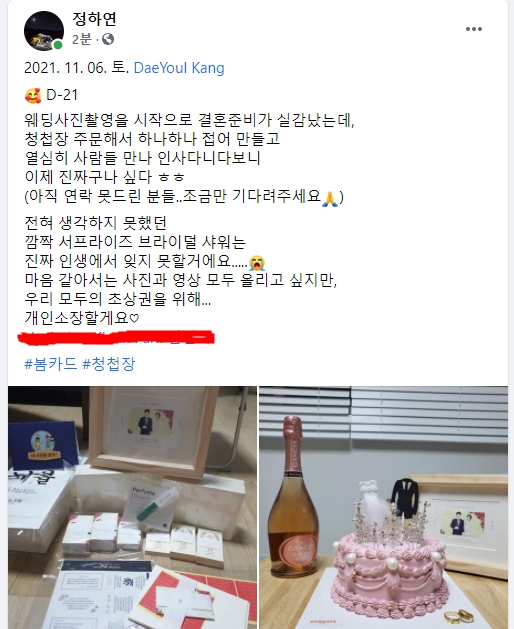Open author name 정하연 profile
The image size is (514, 629).
tap(94, 19)
